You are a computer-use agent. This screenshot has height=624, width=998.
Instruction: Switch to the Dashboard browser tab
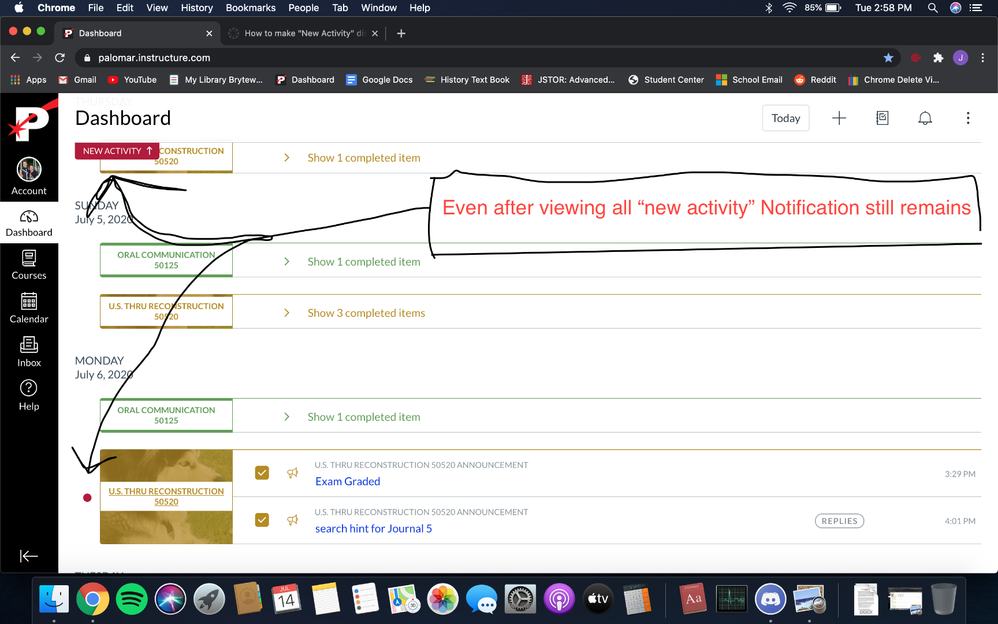[x=137, y=33]
